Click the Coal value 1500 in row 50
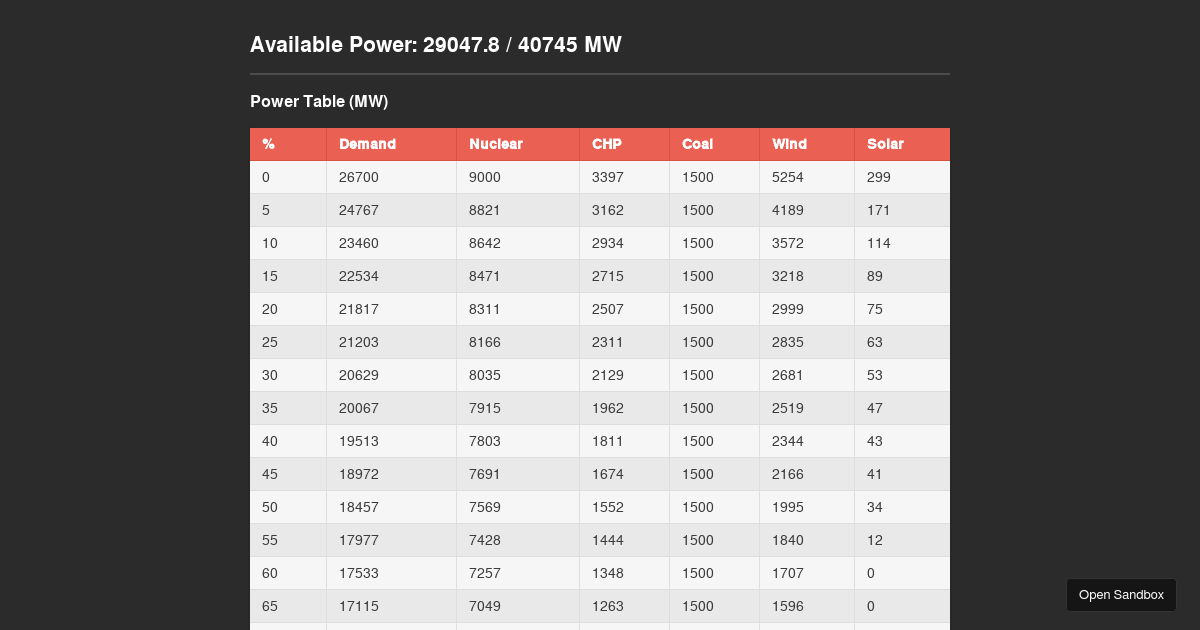 click(697, 507)
